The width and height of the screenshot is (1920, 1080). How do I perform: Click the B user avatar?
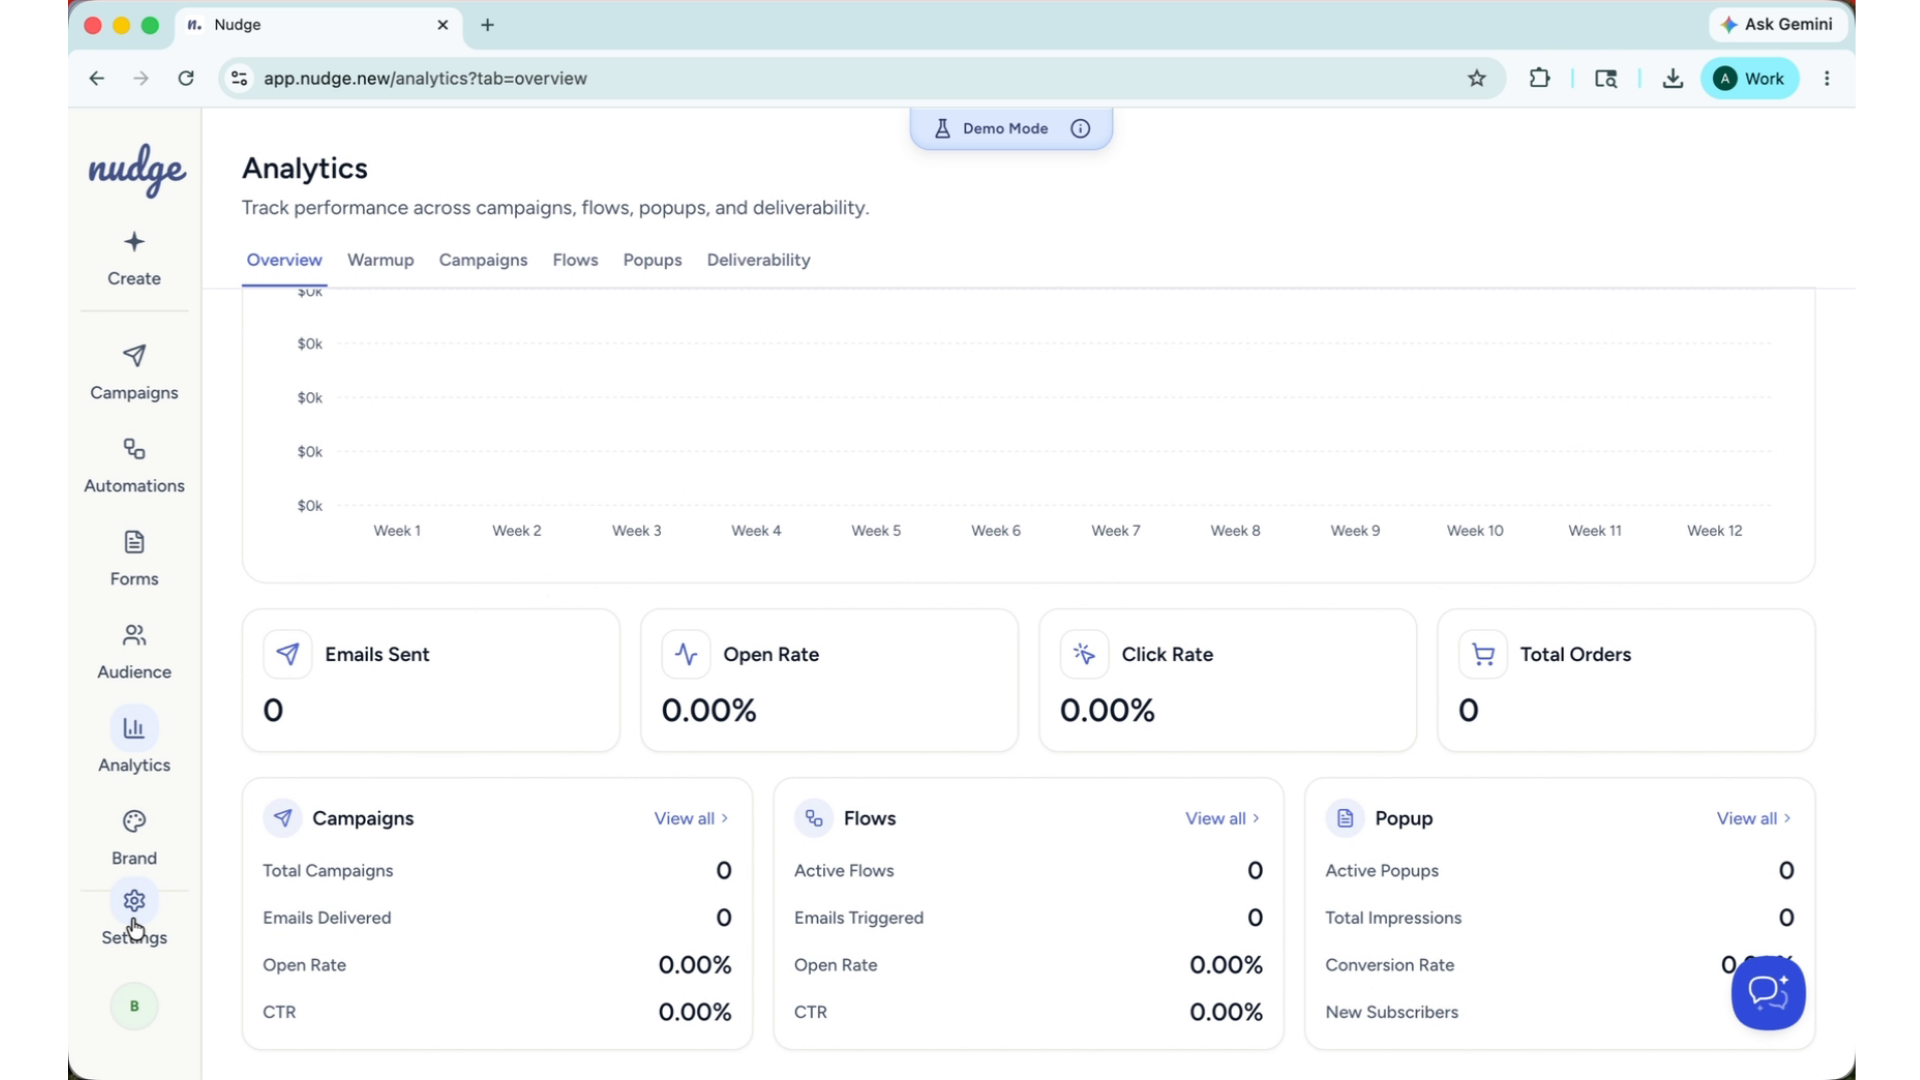click(134, 1006)
